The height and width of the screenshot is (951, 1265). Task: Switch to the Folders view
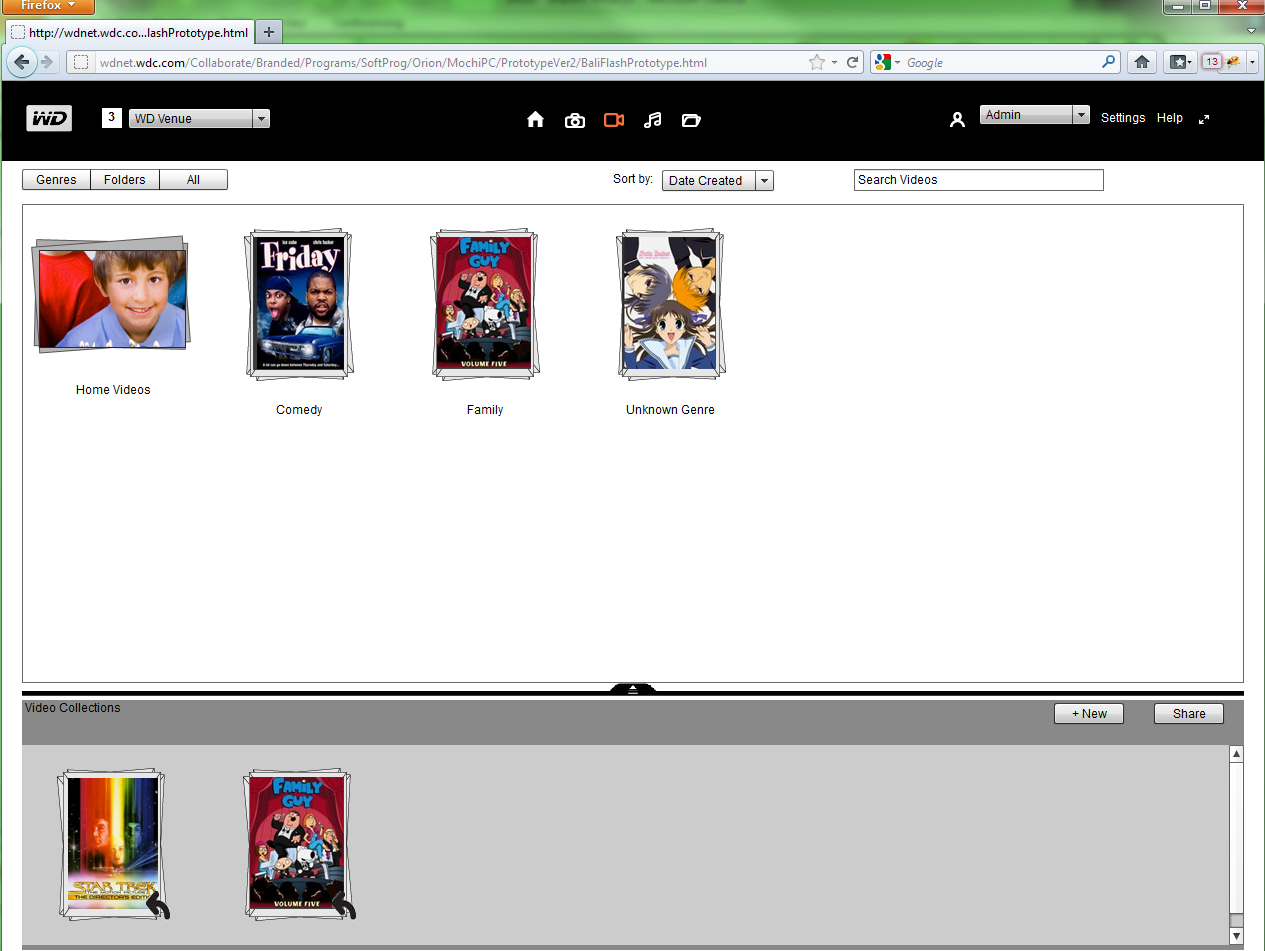click(x=125, y=180)
